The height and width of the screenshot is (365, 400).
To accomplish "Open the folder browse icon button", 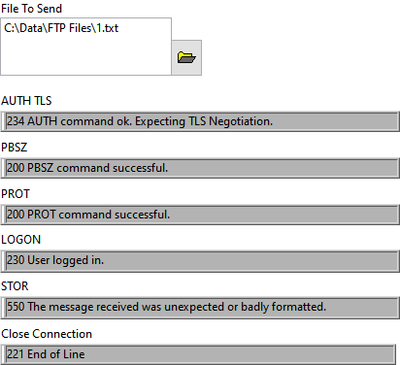I will [x=187, y=58].
